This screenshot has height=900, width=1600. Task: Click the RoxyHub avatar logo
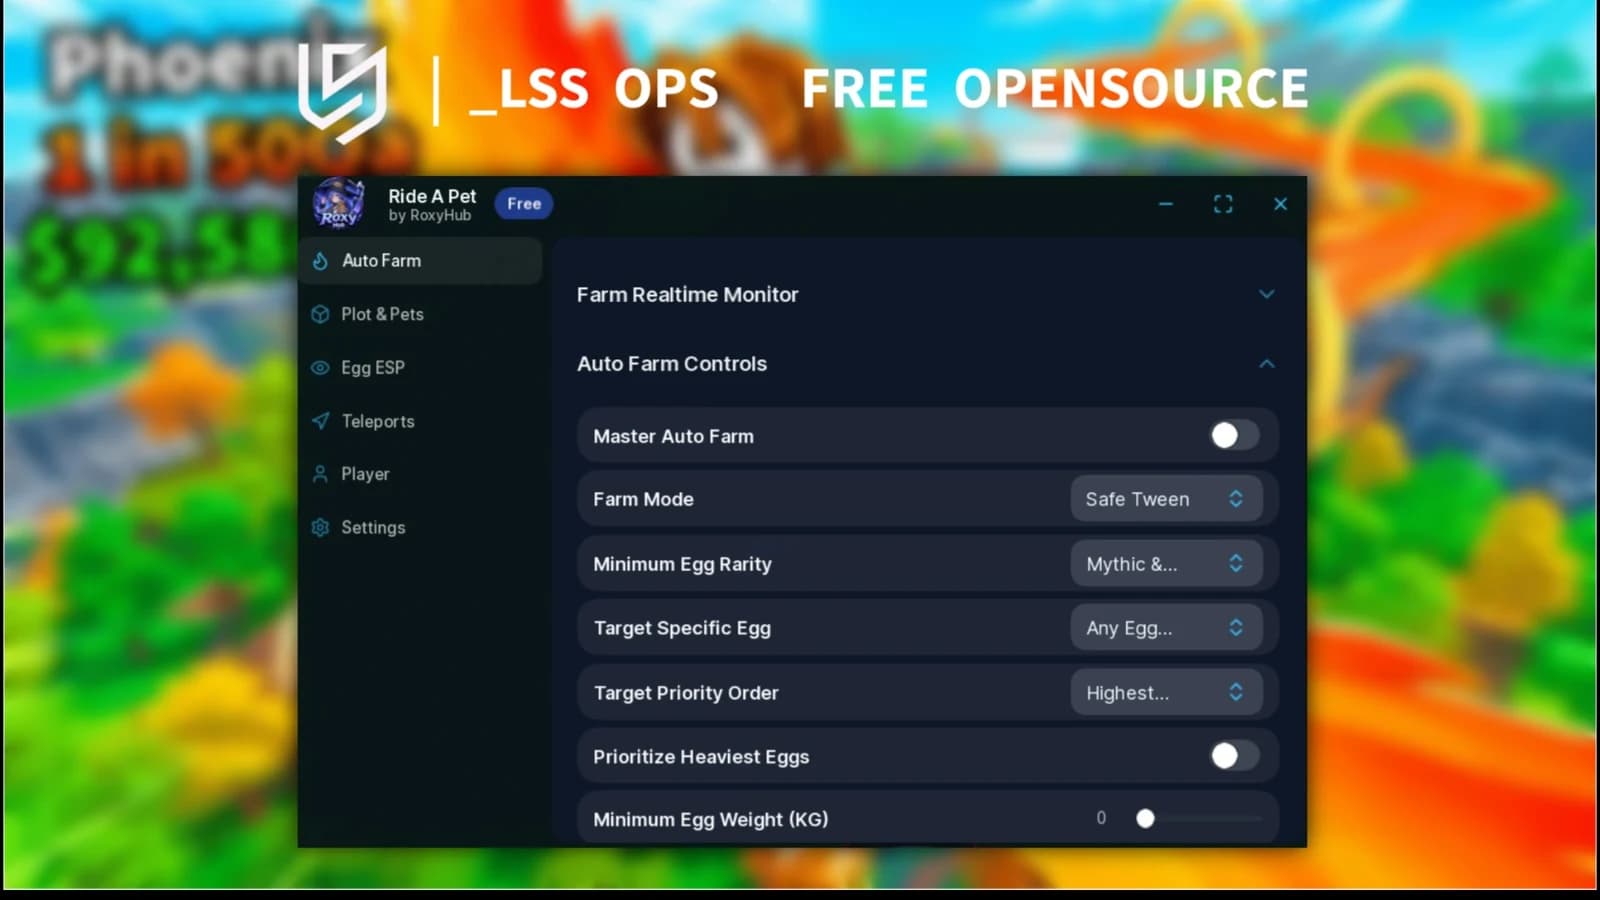339,204
